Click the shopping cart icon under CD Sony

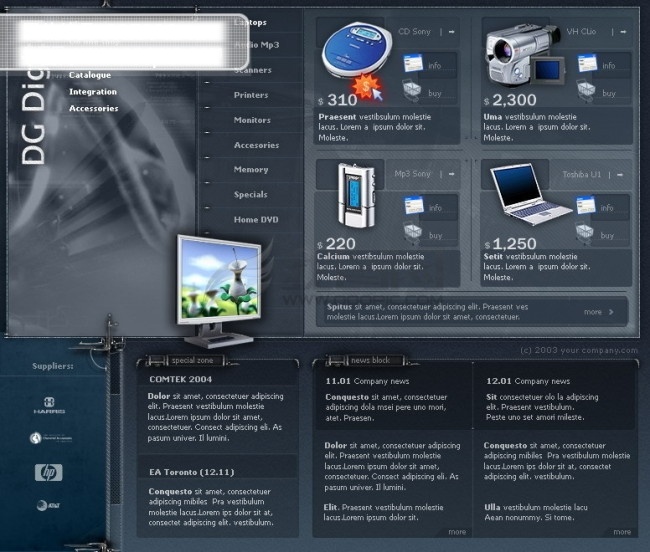(412, 90)
